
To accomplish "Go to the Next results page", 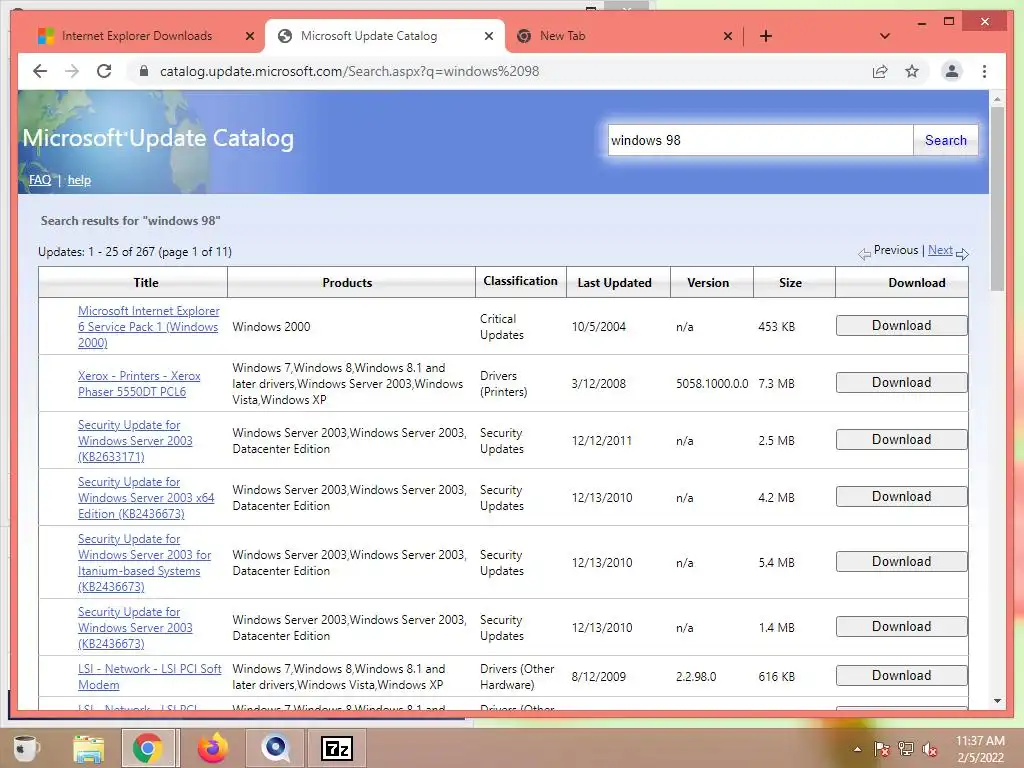I will (x=940, y=249).
